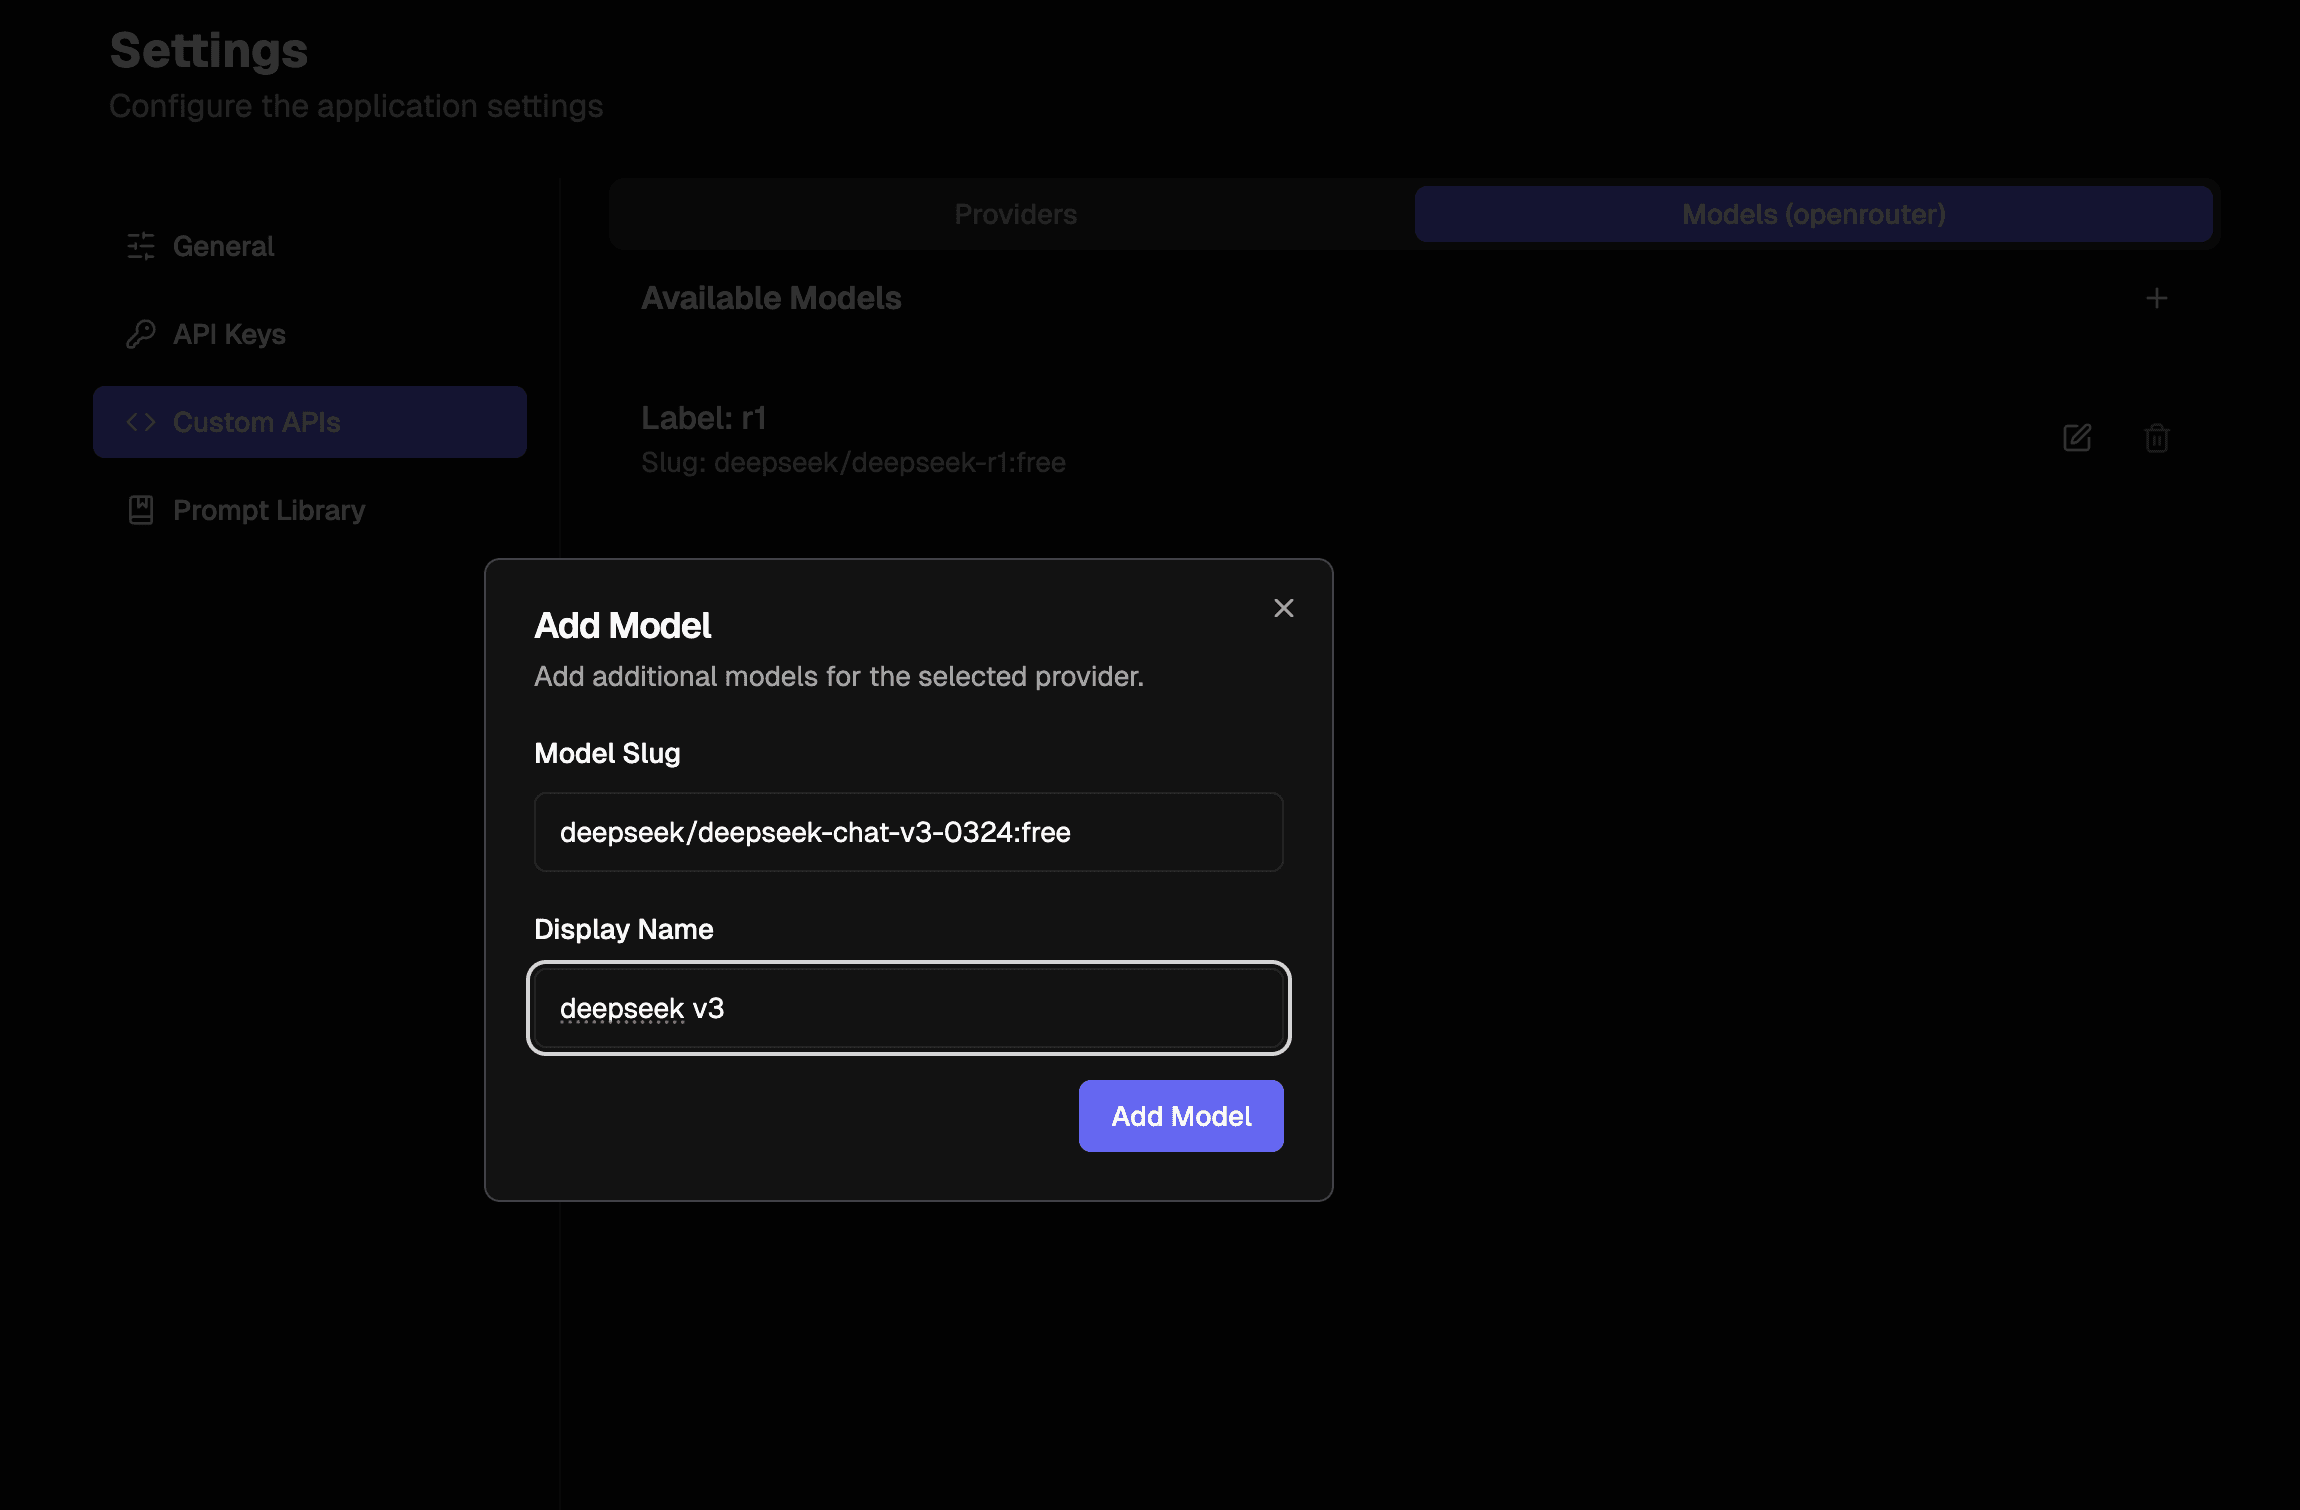Click the 'Model Slug' label
Image resolution: width=2300 pixels, height=1510 pixels.
tap(607, 753)
